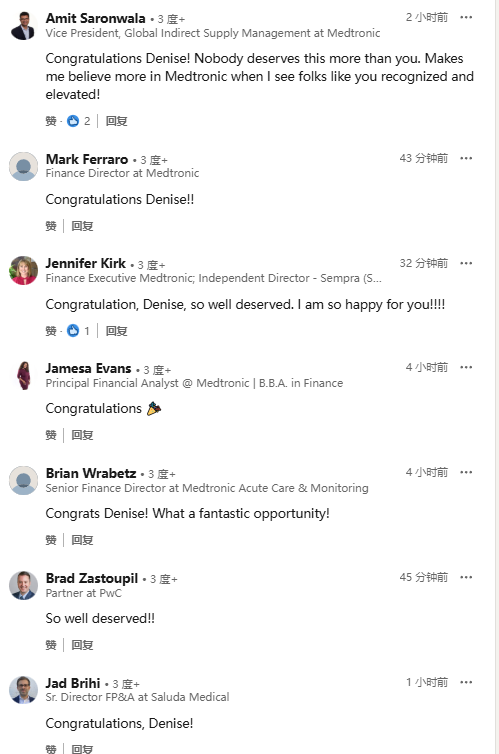Like Mark Ferraro's comment with 赞
This screenshot has height=754, width=499.
coord(51,226)
